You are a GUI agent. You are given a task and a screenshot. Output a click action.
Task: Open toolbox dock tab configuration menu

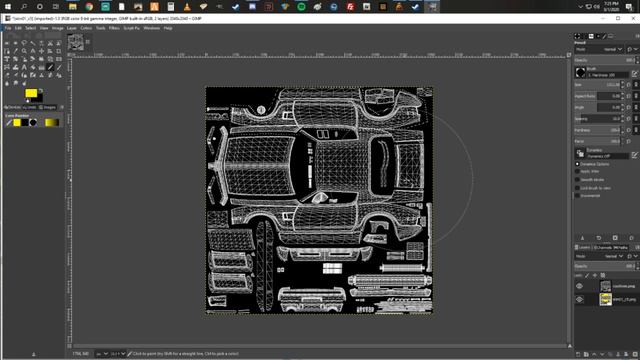pos(62,107)
